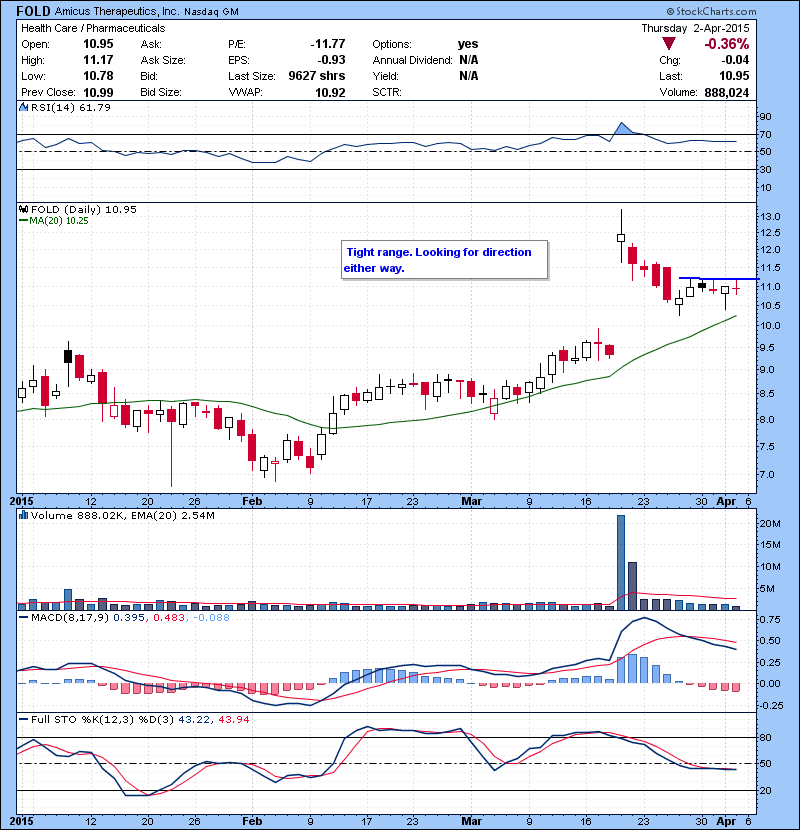Click the Health Care / Pharmaceuticals sector text
The width and height of the screenshot is (800, 830).
pyautogui.click(x=93, y=28)
